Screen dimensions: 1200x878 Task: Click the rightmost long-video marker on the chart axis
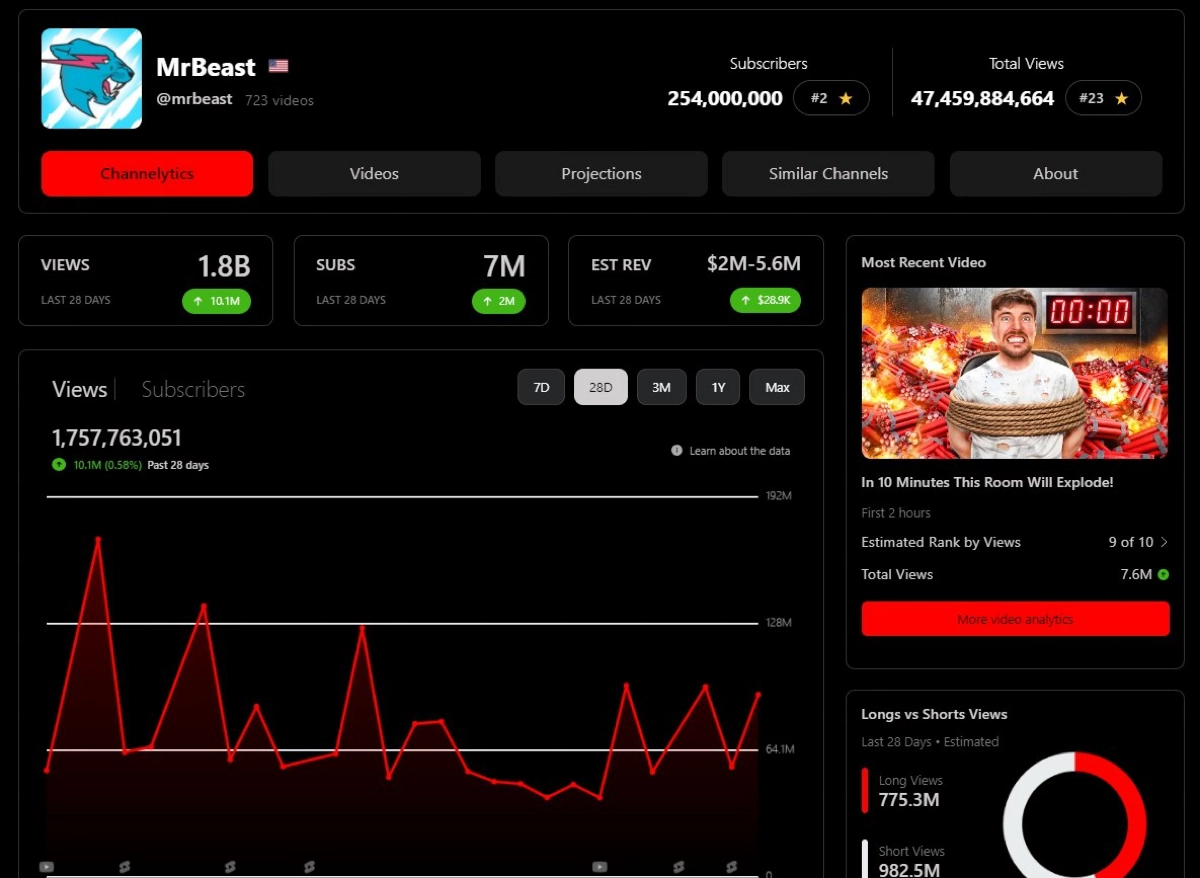click(599, 866)
